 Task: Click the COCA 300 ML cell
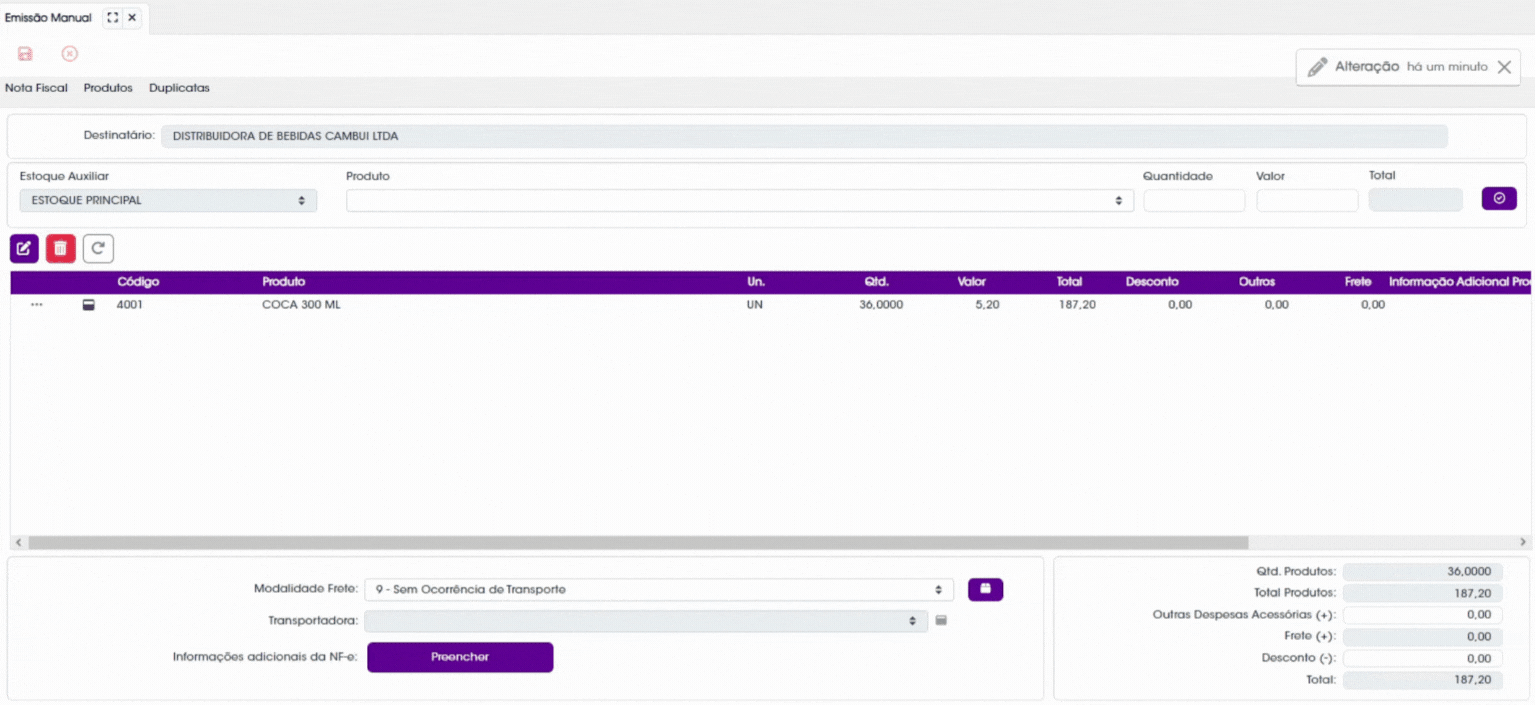pyautogui.click(x=301, y=305)
